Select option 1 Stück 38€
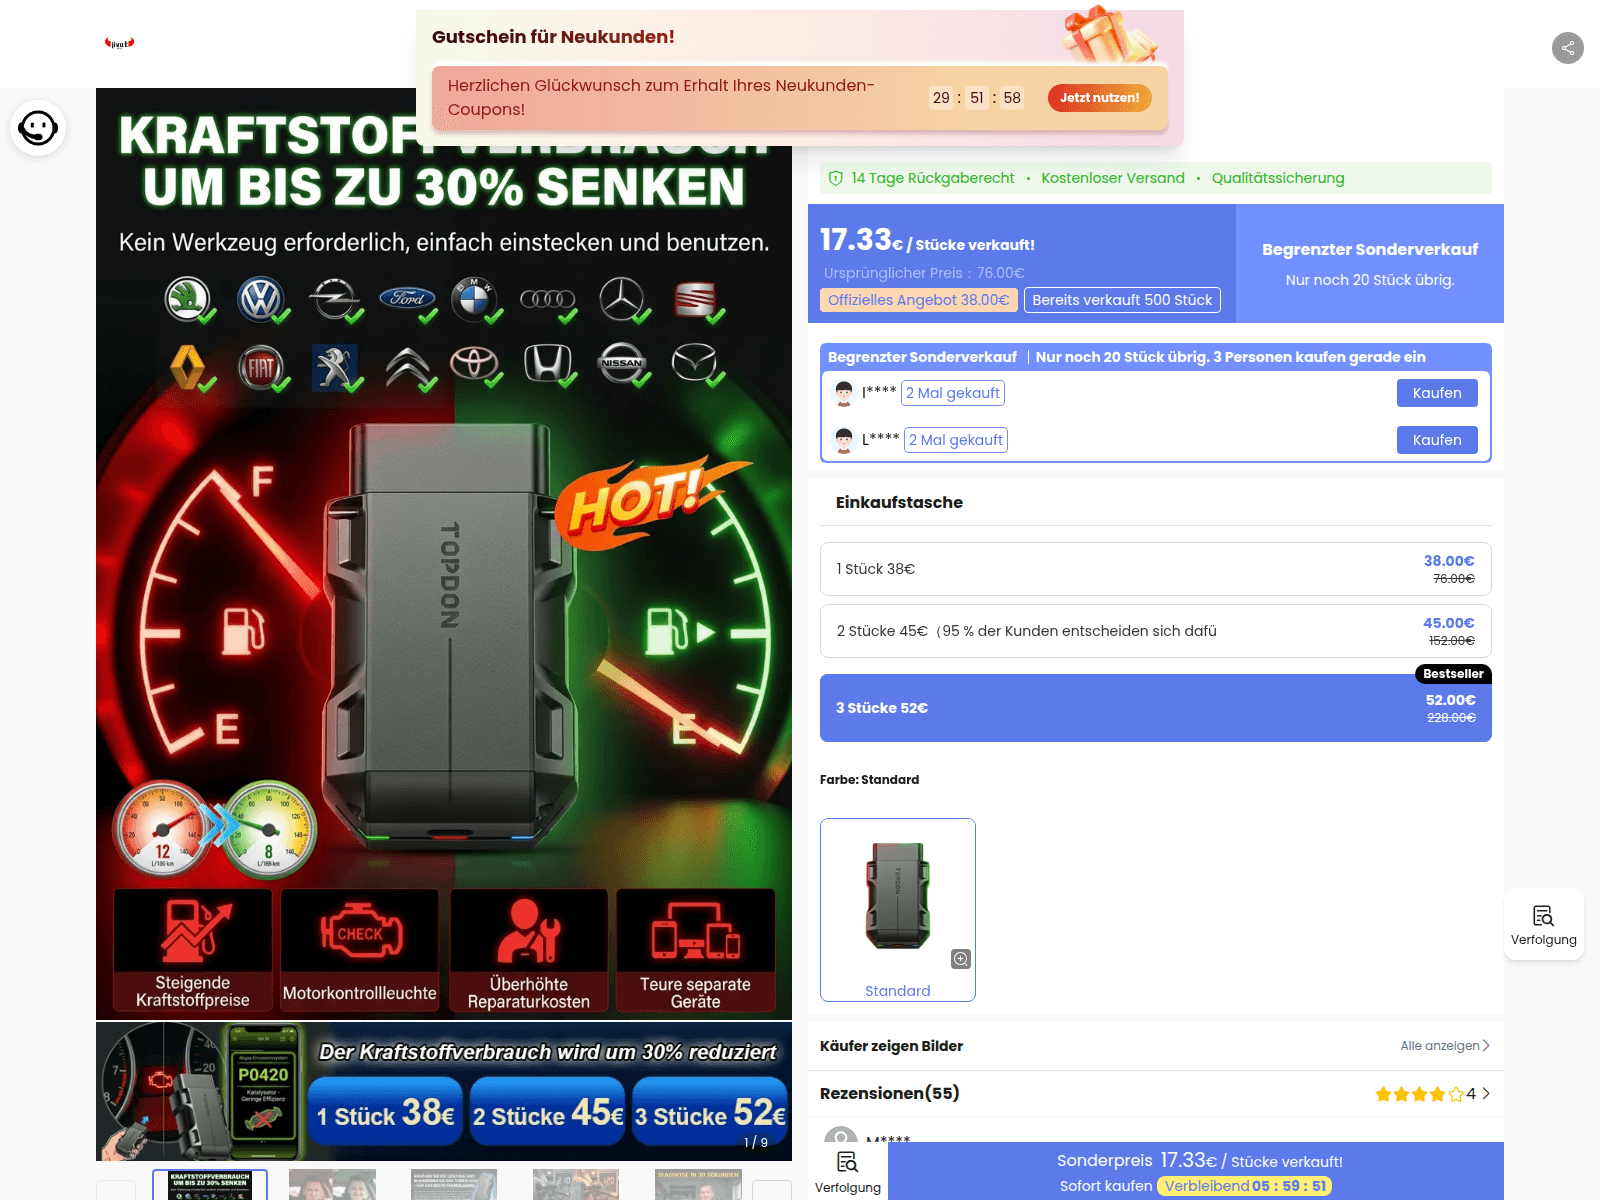1600x1200 pixels. tap(1156, 569)
